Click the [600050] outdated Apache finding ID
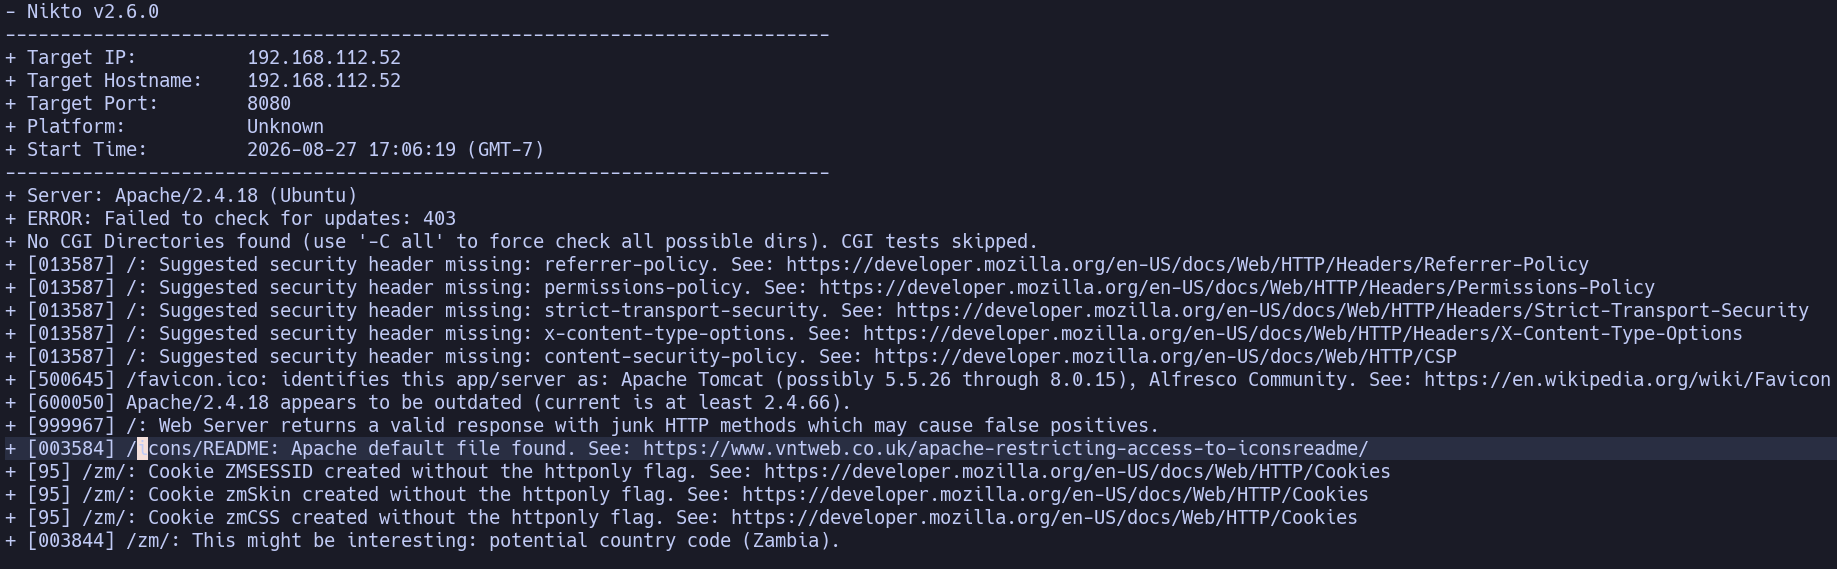Image resolution: width=1837 pixels, height=569 pixels. point(71,403)
